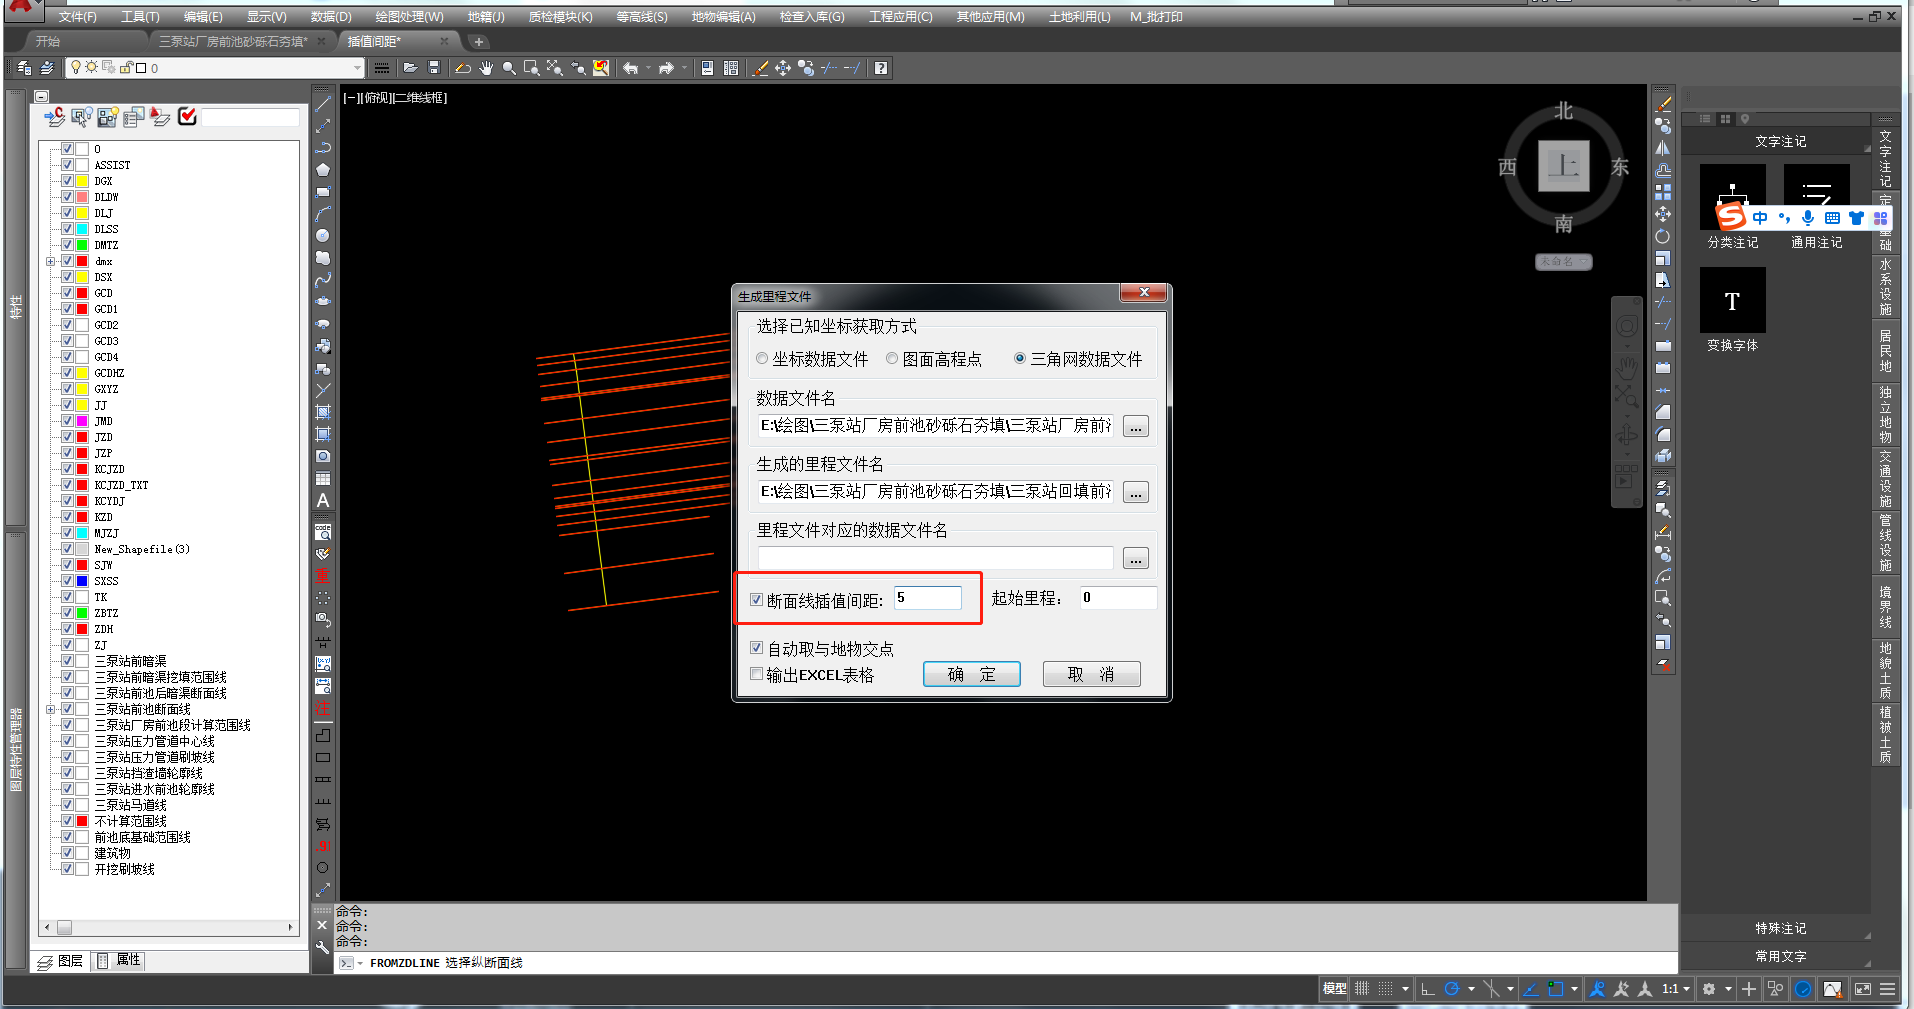Expand the dmx layer tree node
The width and height of the screenshot is (1914, 1009).
pyautogui.click(x=50, y=261)
